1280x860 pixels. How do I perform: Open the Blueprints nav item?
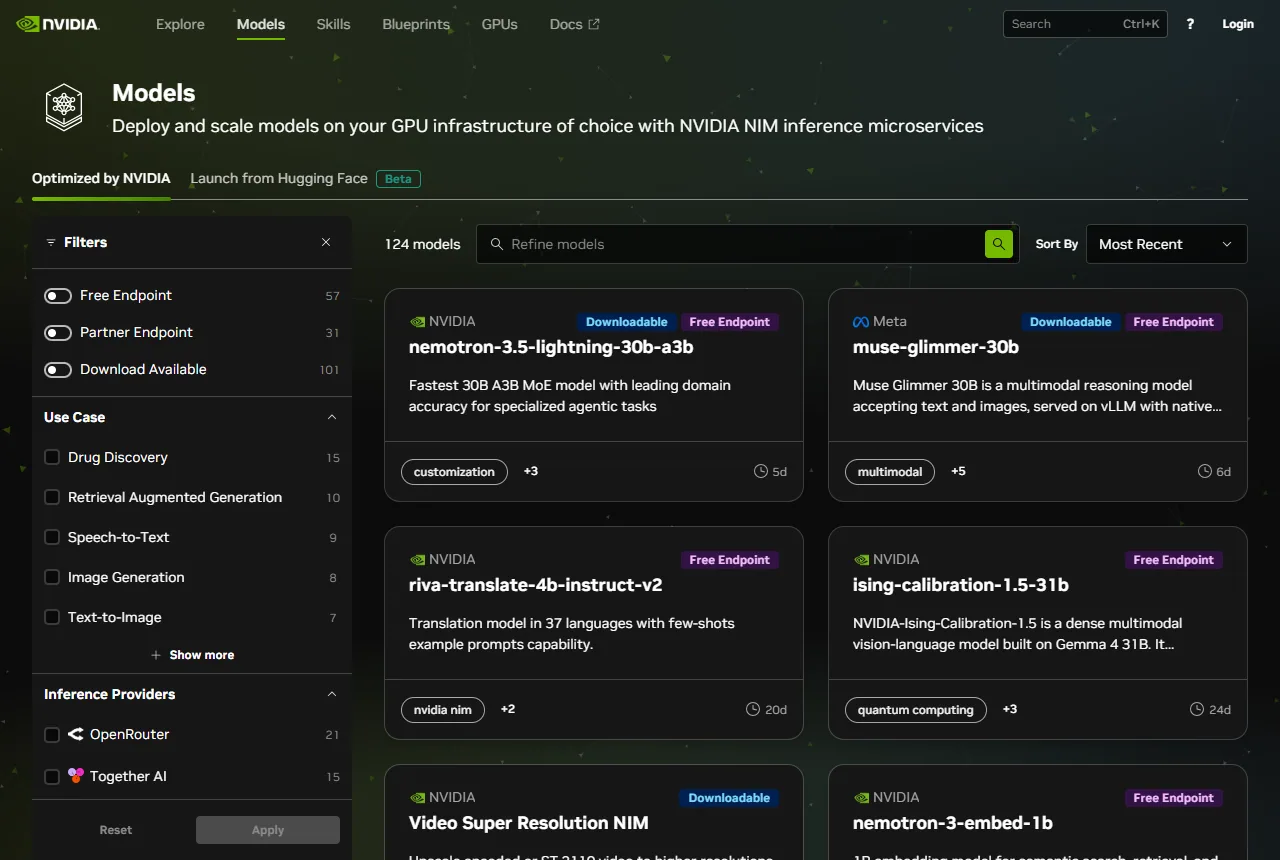416,24
